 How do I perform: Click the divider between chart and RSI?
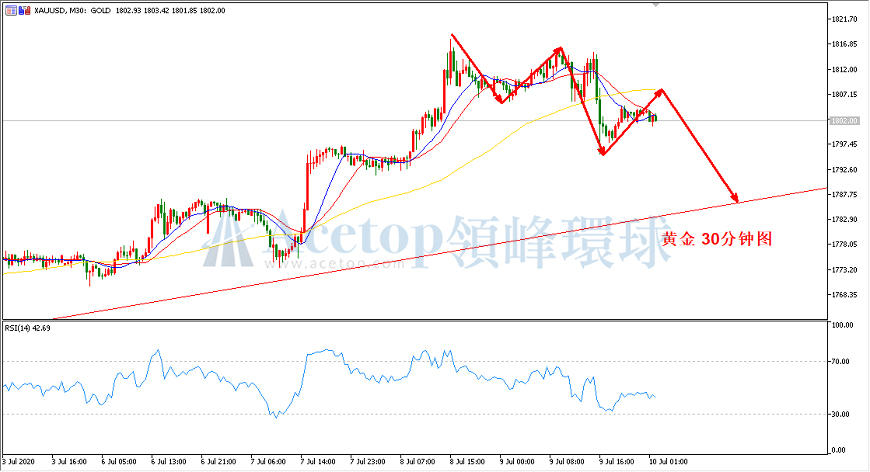[414, 321]
